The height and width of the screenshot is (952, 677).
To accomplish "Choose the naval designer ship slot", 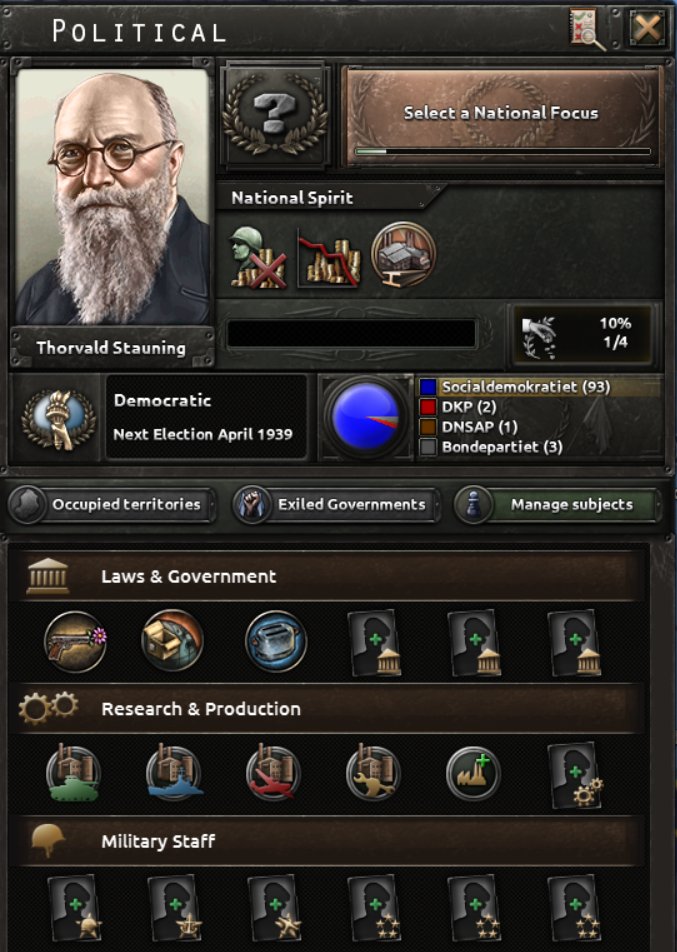I will [x=174, y=774].
